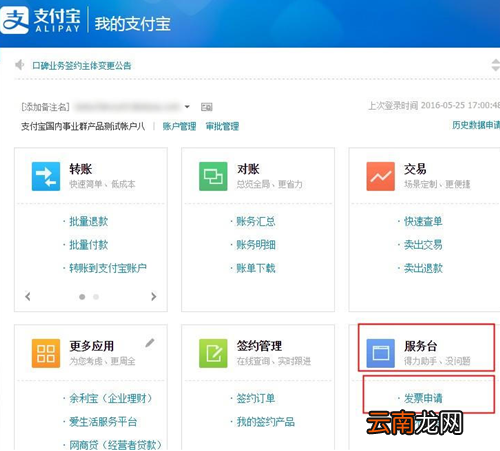Click the Alipay logo icon

[x=15, y=21]
